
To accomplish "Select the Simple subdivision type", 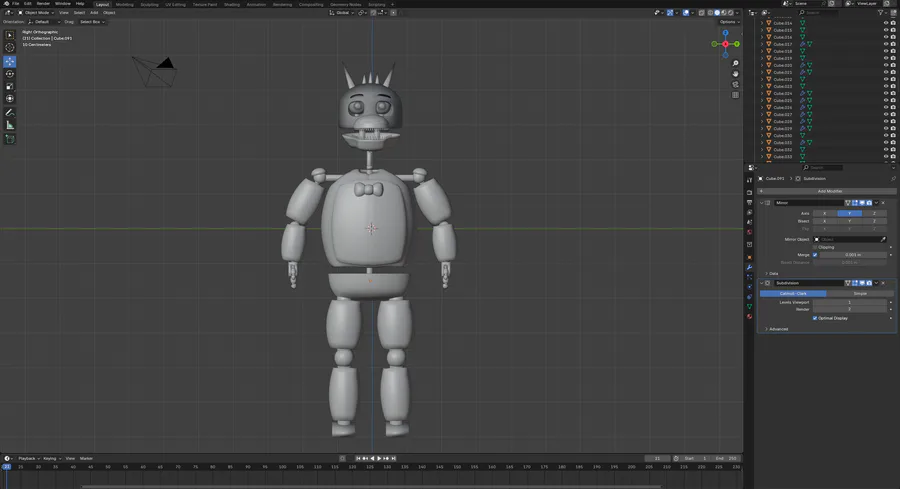I will pos(860,294).
